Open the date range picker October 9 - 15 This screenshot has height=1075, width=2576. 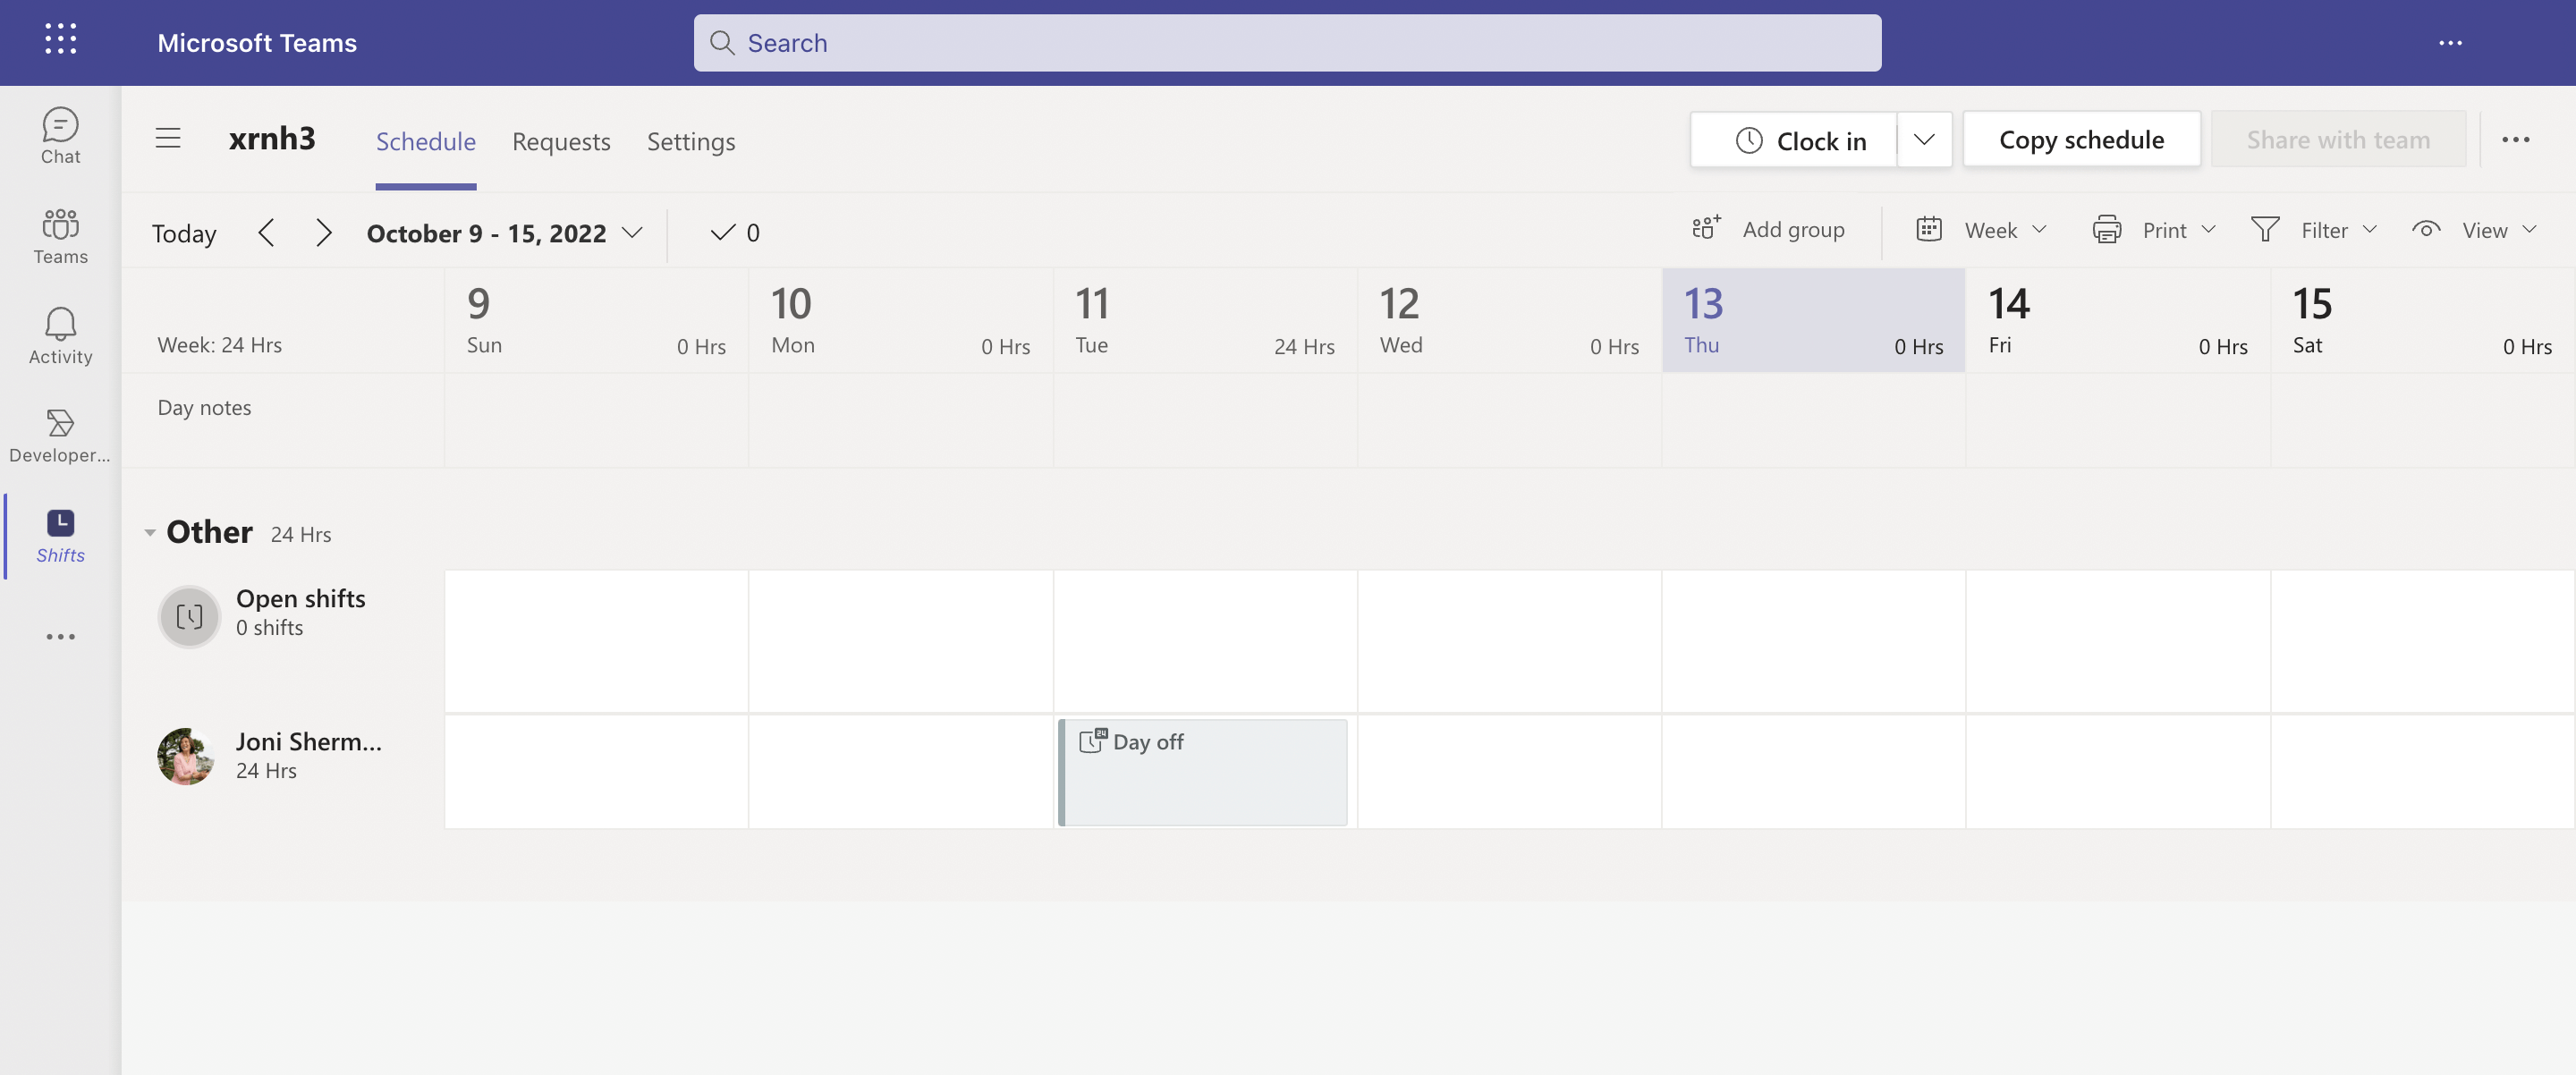tap(504, 233)
